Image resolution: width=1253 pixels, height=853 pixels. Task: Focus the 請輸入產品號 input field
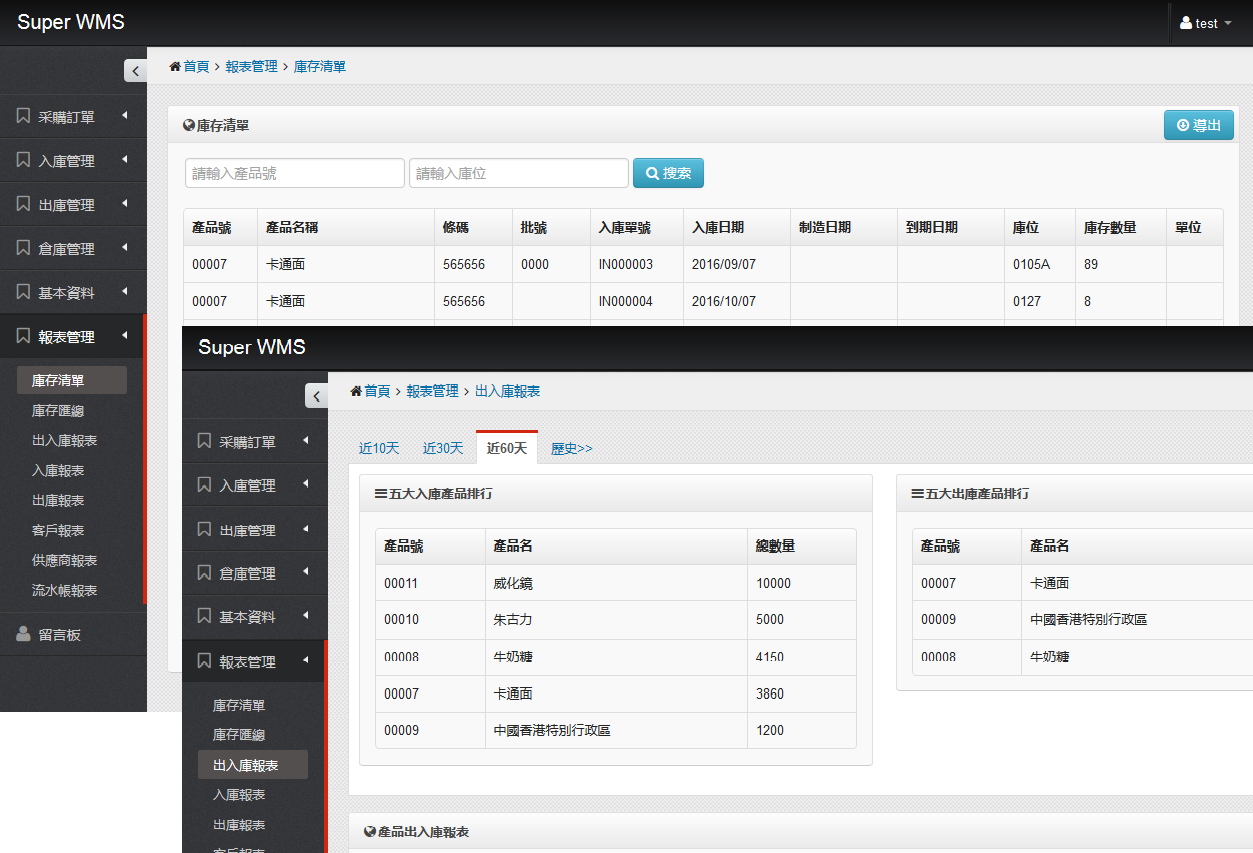(295, 173)
